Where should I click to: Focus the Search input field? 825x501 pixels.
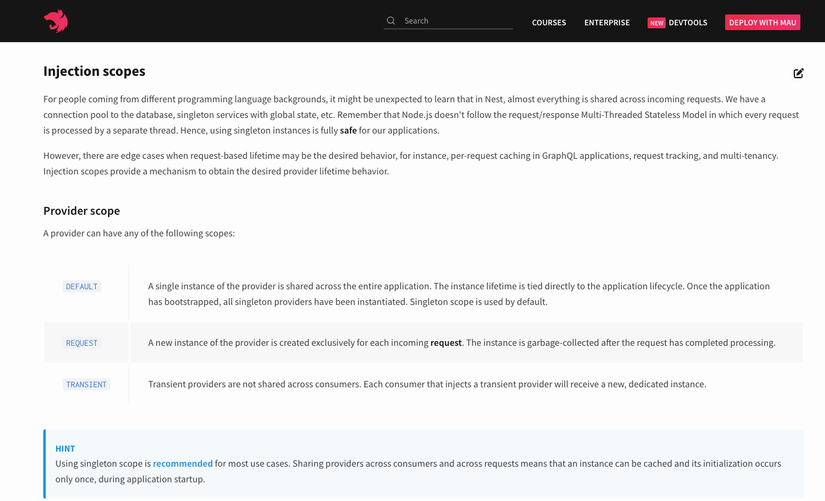point(456,21)
